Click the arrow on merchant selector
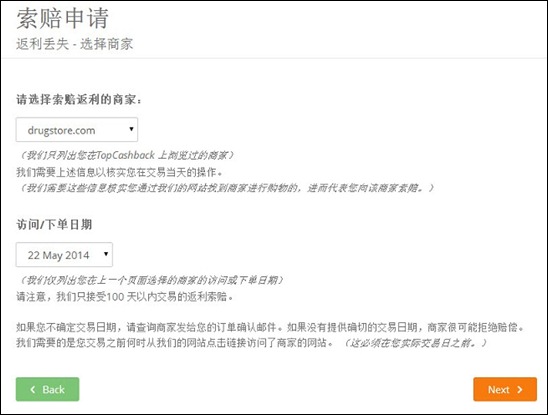This screenshot has height=415, width=548. pyautogui.click(x=131, y=129)
